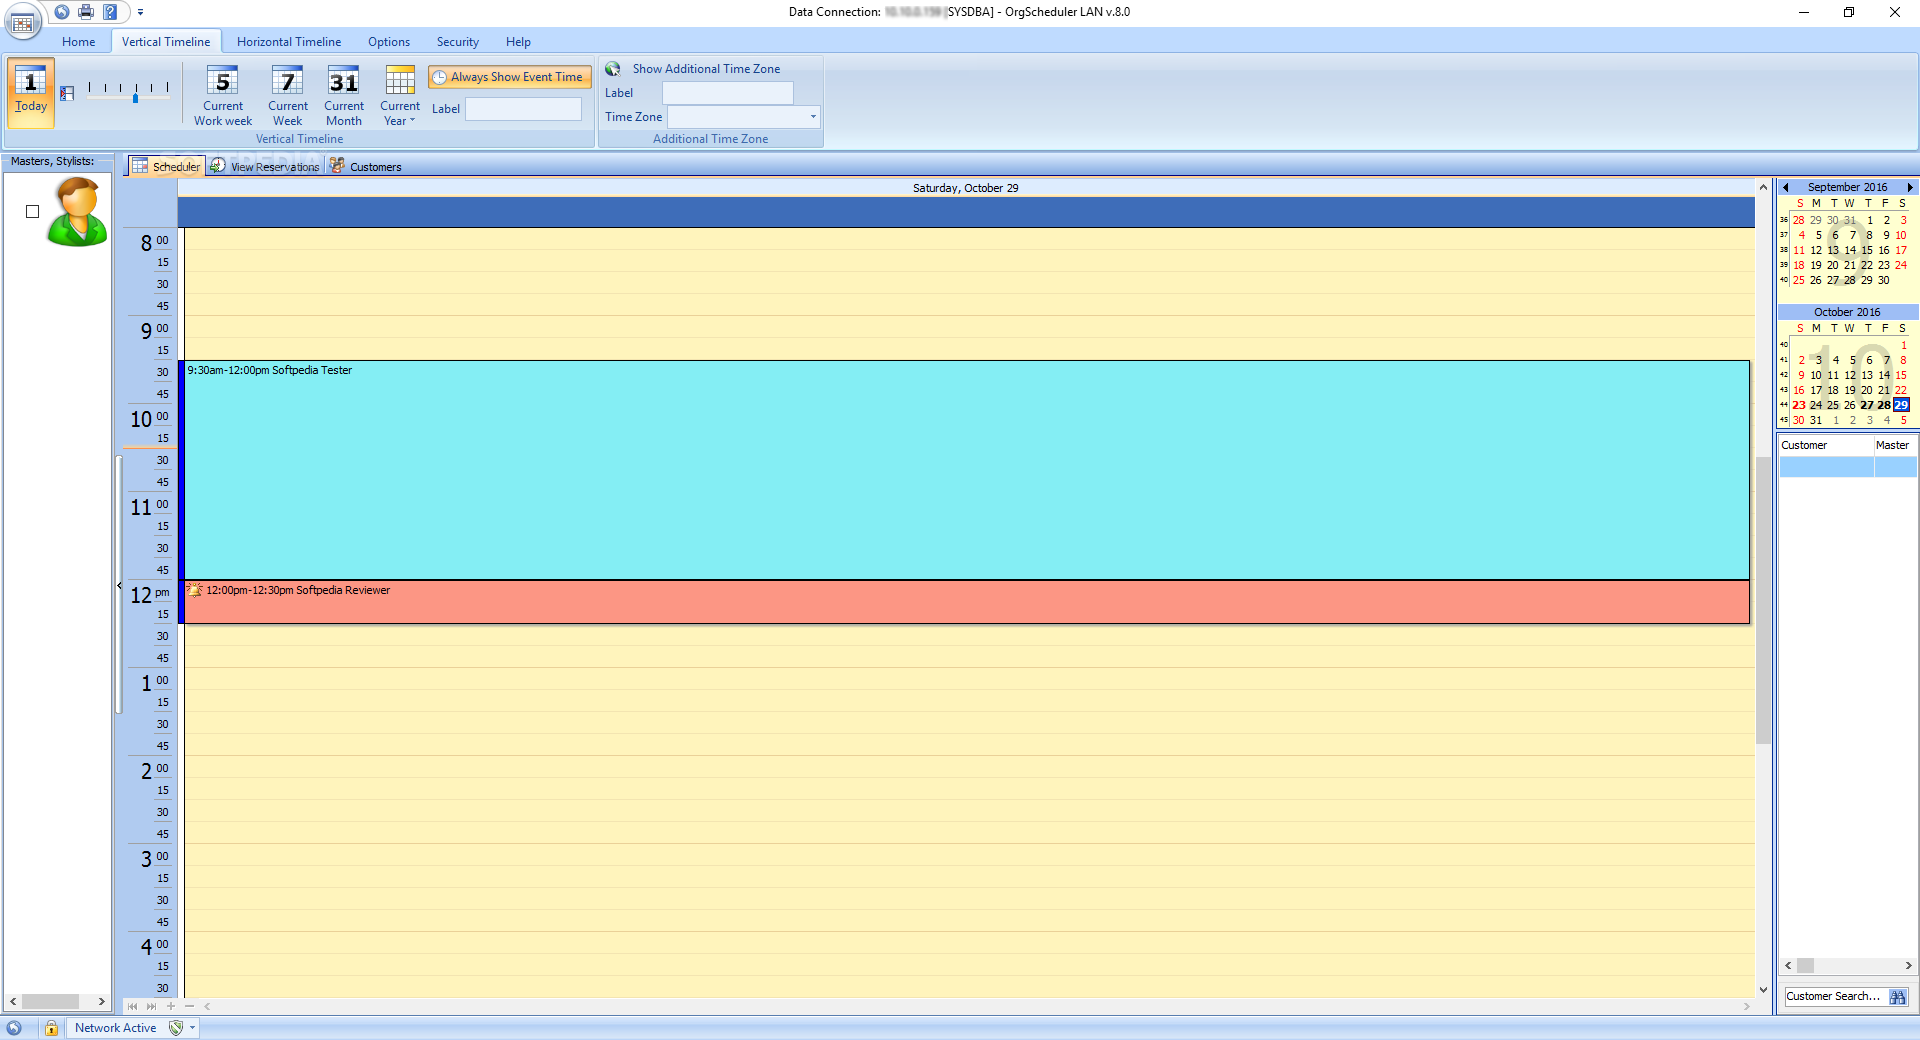This screenshot has width=1920, height=1040.
Task: Expand the quick access toolbar customize arrow
Action: coord(140,13)
